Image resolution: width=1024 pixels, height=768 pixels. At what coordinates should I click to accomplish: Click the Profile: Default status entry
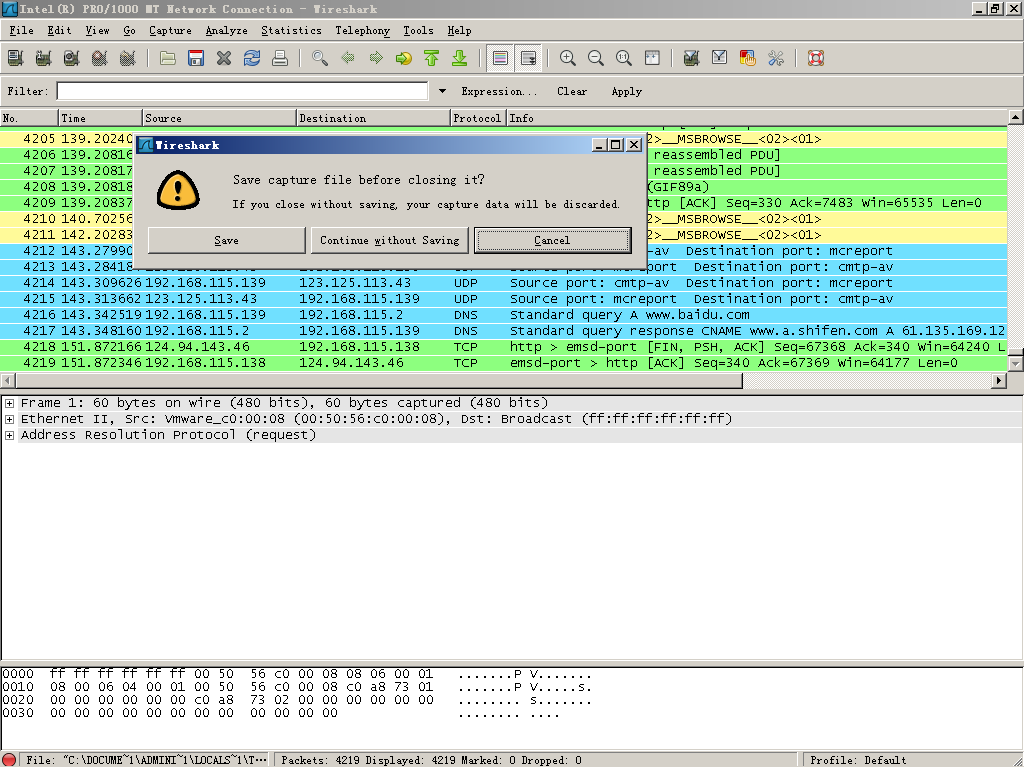[858, 760]
